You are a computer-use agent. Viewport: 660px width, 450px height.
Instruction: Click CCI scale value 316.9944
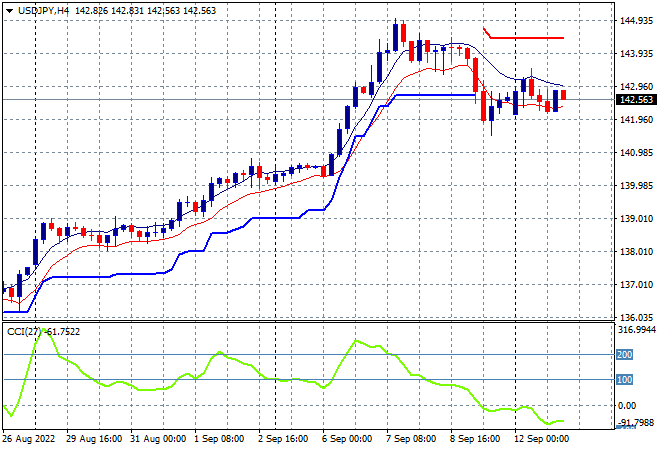click(x=637, y=330)
